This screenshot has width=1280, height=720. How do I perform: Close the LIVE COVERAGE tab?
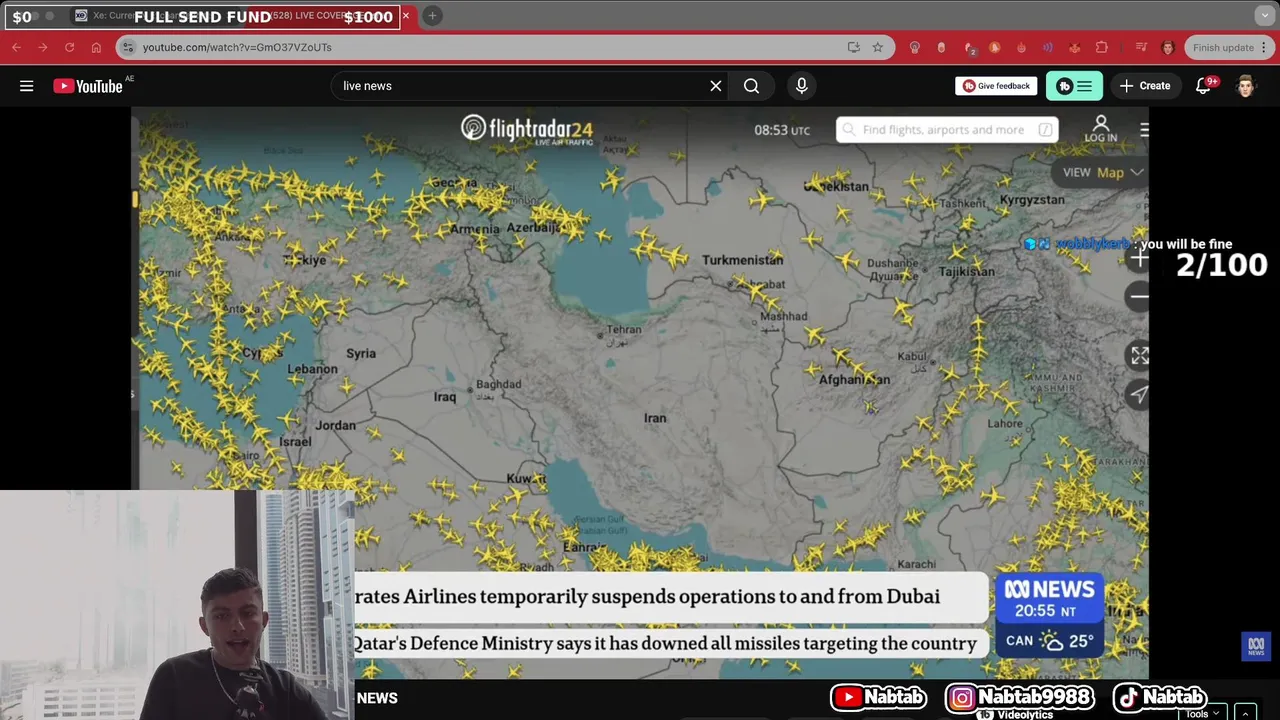pyautogui.click(x=406, y=16)
